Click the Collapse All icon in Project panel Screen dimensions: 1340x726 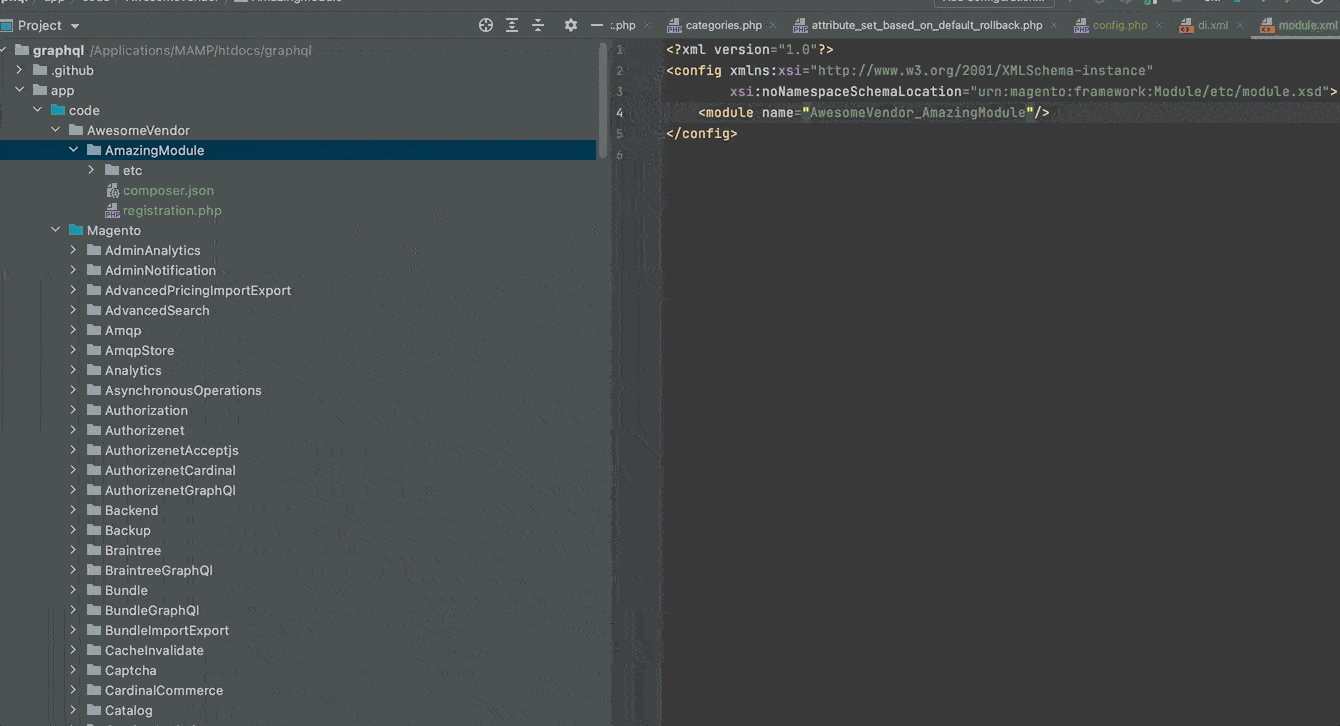pyautogui.click(x=538, y=25)
